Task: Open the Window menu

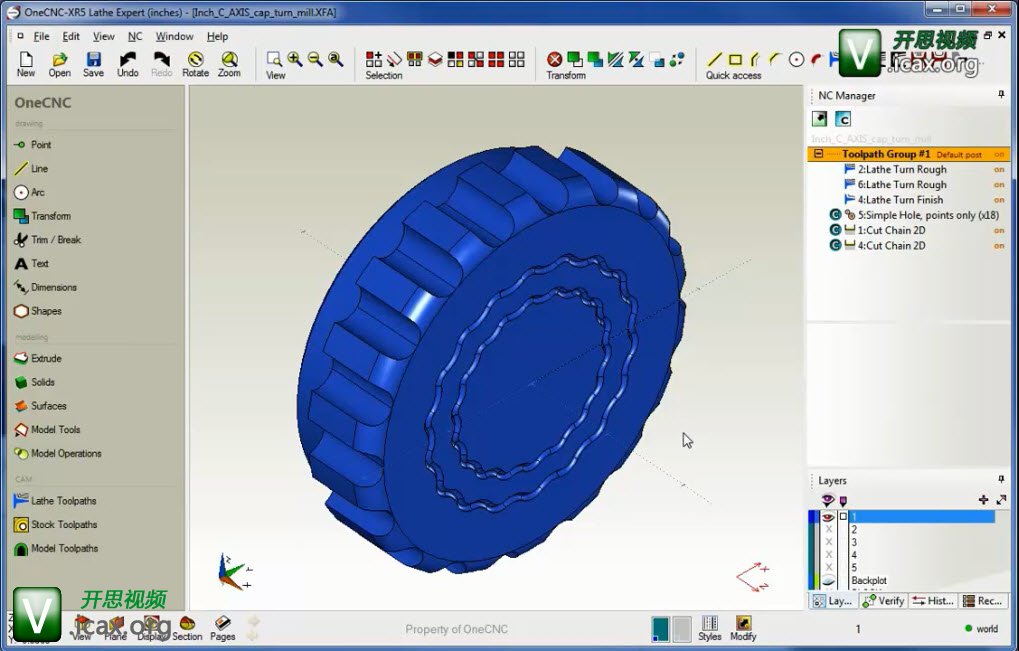Action: [x=174, y=36]
